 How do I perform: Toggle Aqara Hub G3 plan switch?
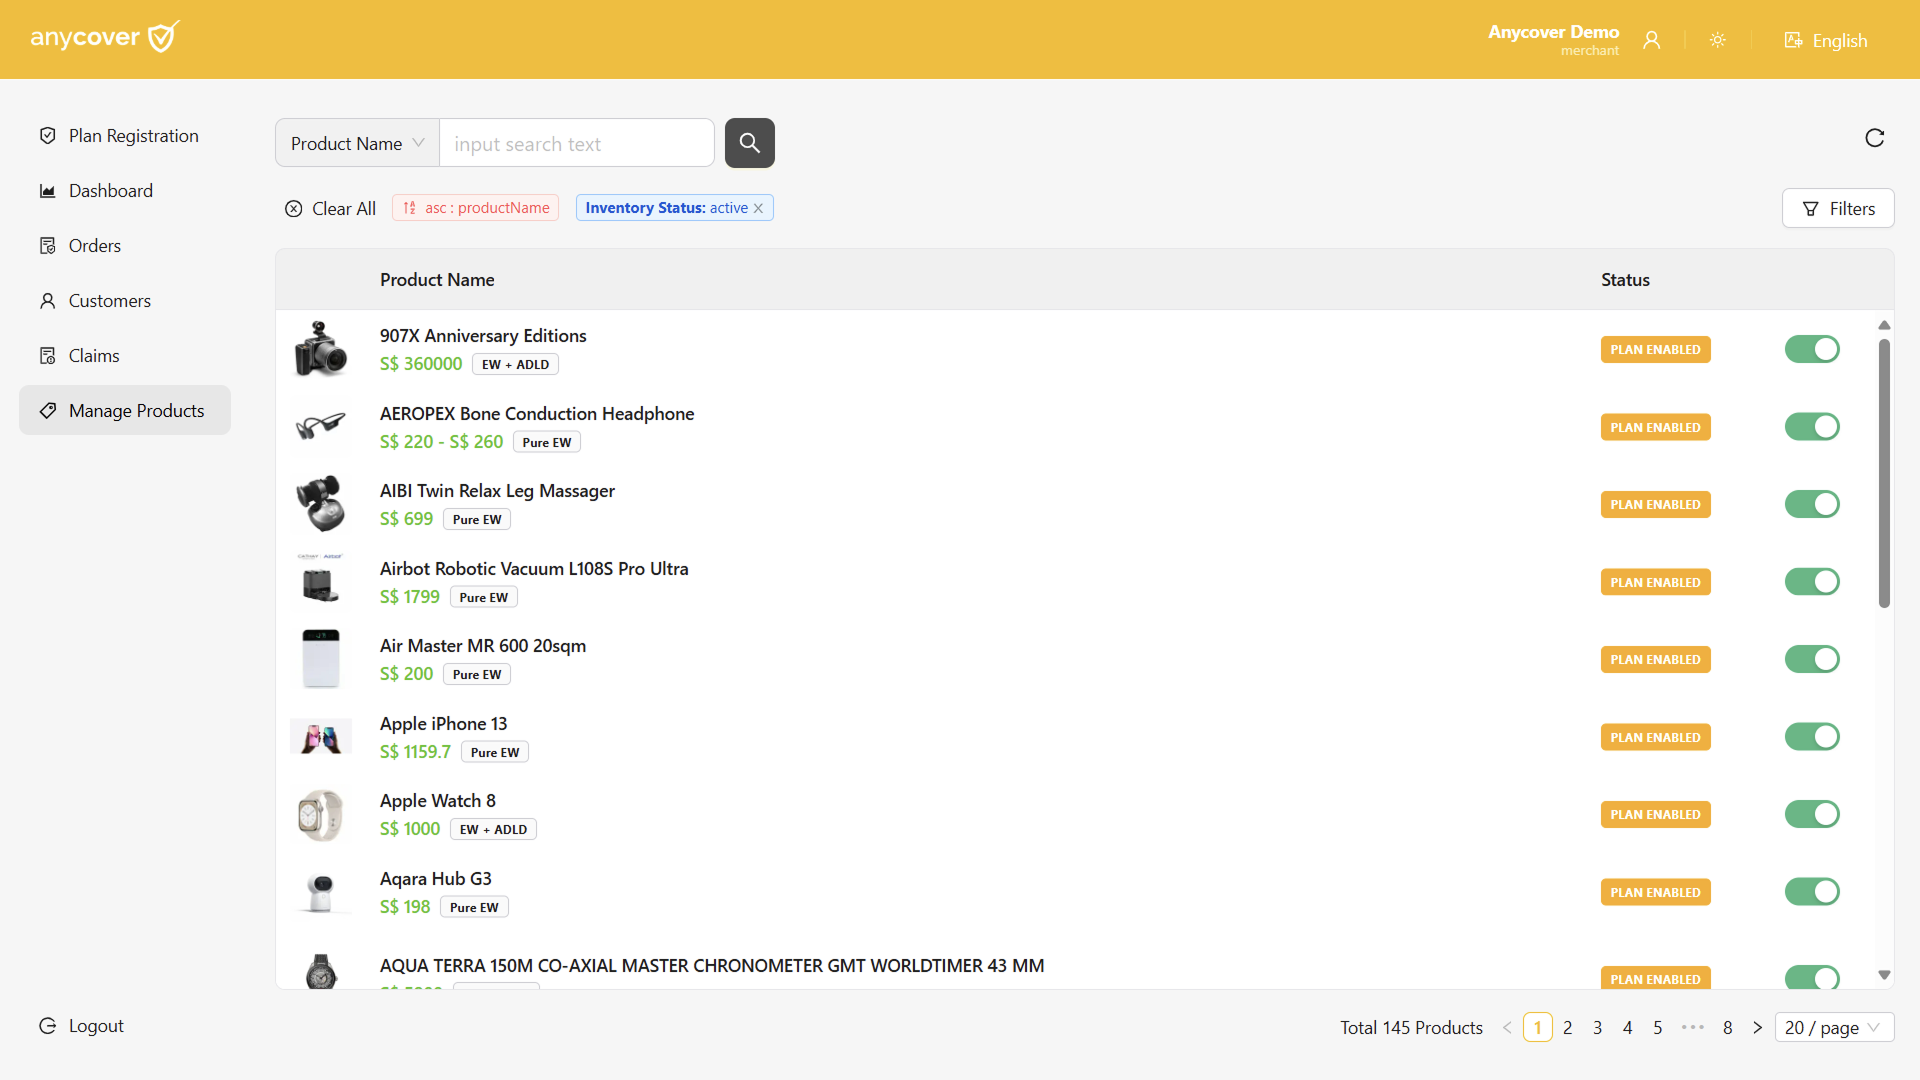[1812, 892]
